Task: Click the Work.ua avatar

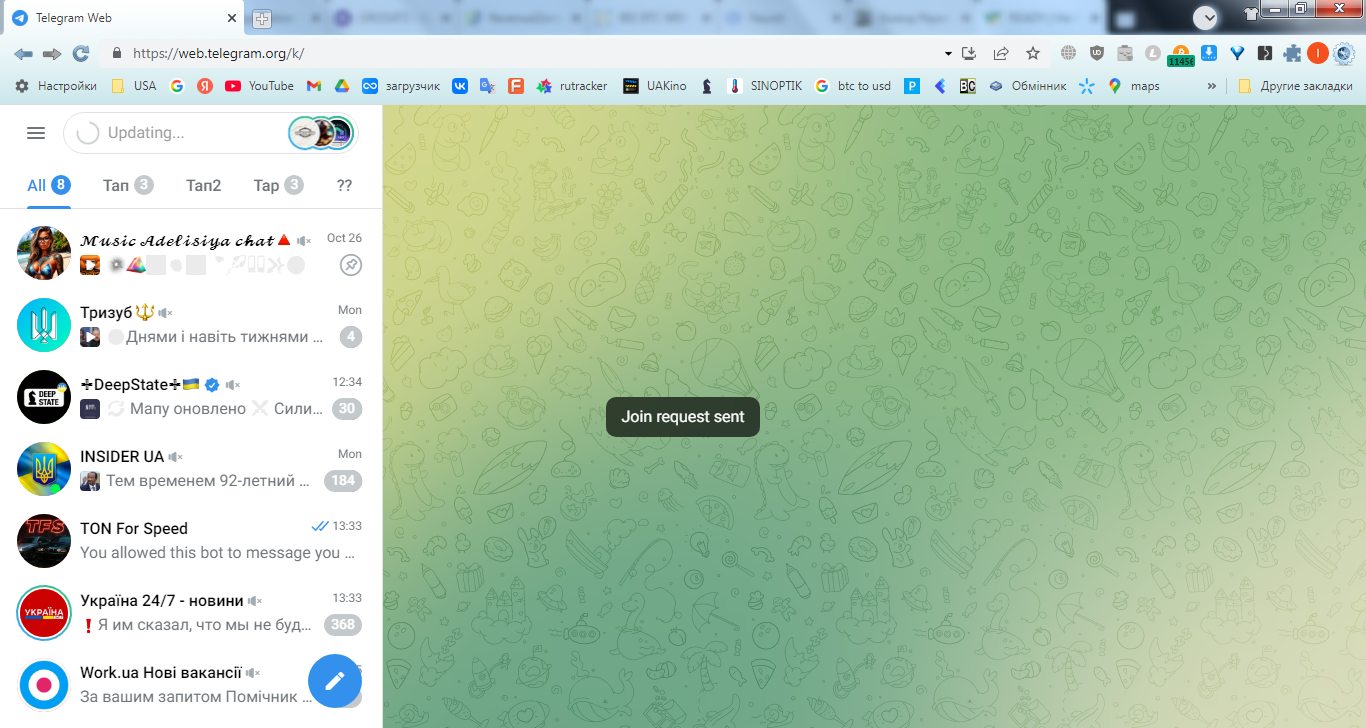Action: pos(44,685)
